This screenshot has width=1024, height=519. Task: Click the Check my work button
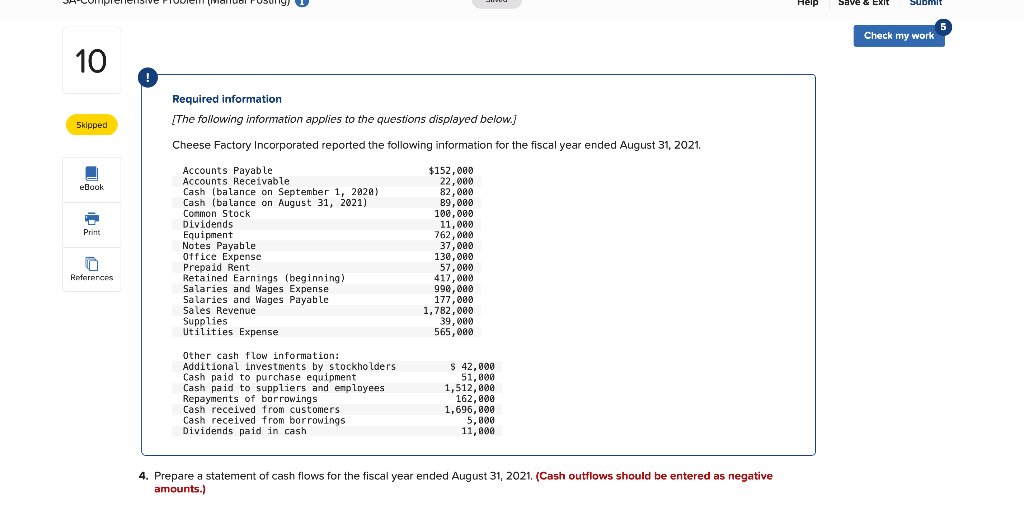[899, 35]
